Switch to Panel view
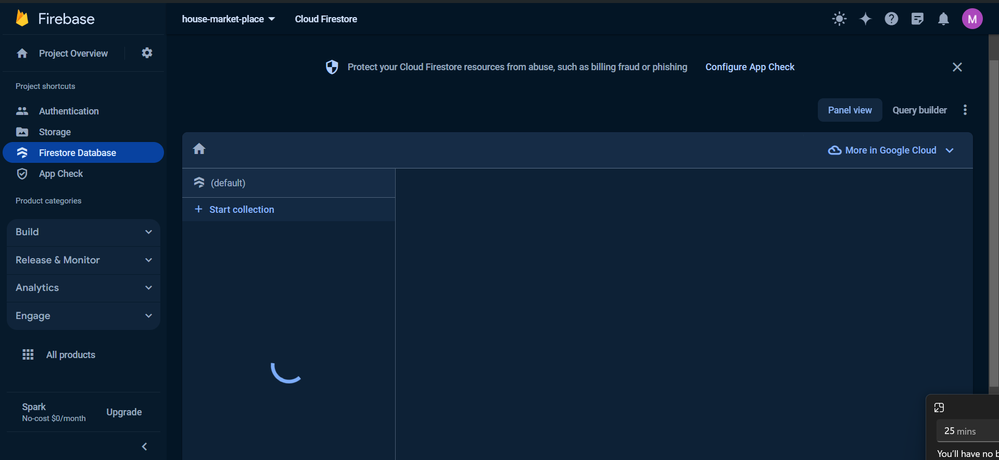Image resolution: width=999 pixels, height=460 pixels. tap(850, 110)
